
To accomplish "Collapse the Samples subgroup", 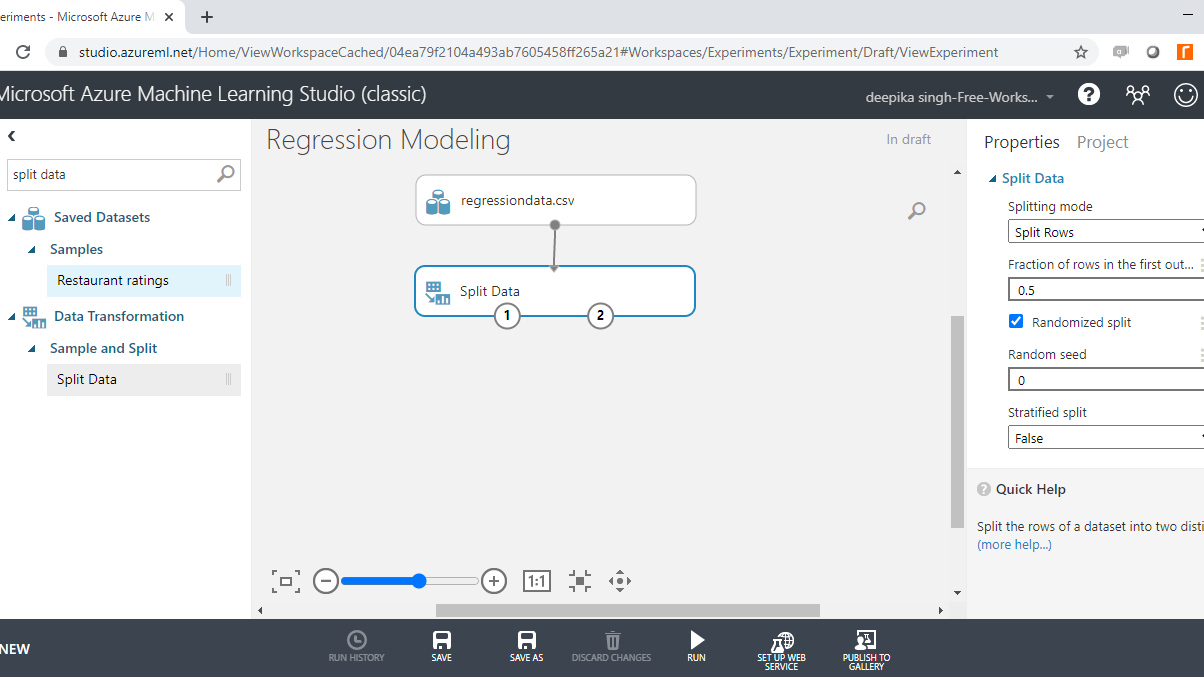I will [31, 250].
